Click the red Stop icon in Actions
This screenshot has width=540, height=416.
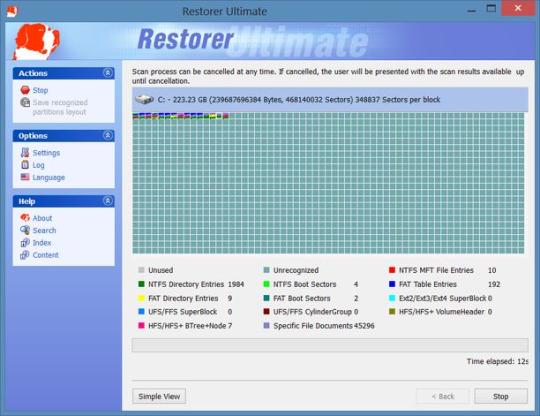coord(25,90)
